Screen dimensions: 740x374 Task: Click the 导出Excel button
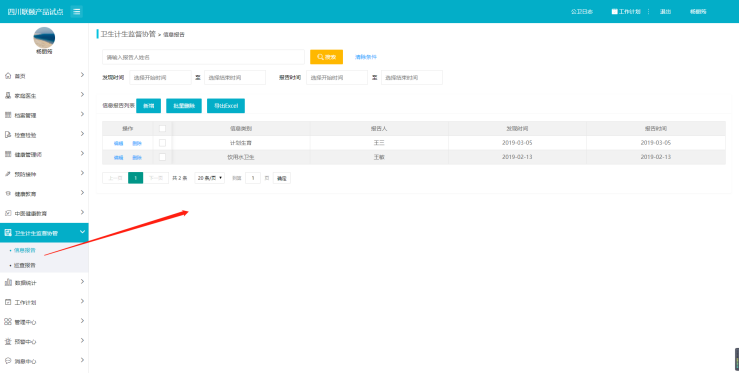click(226, 106)
